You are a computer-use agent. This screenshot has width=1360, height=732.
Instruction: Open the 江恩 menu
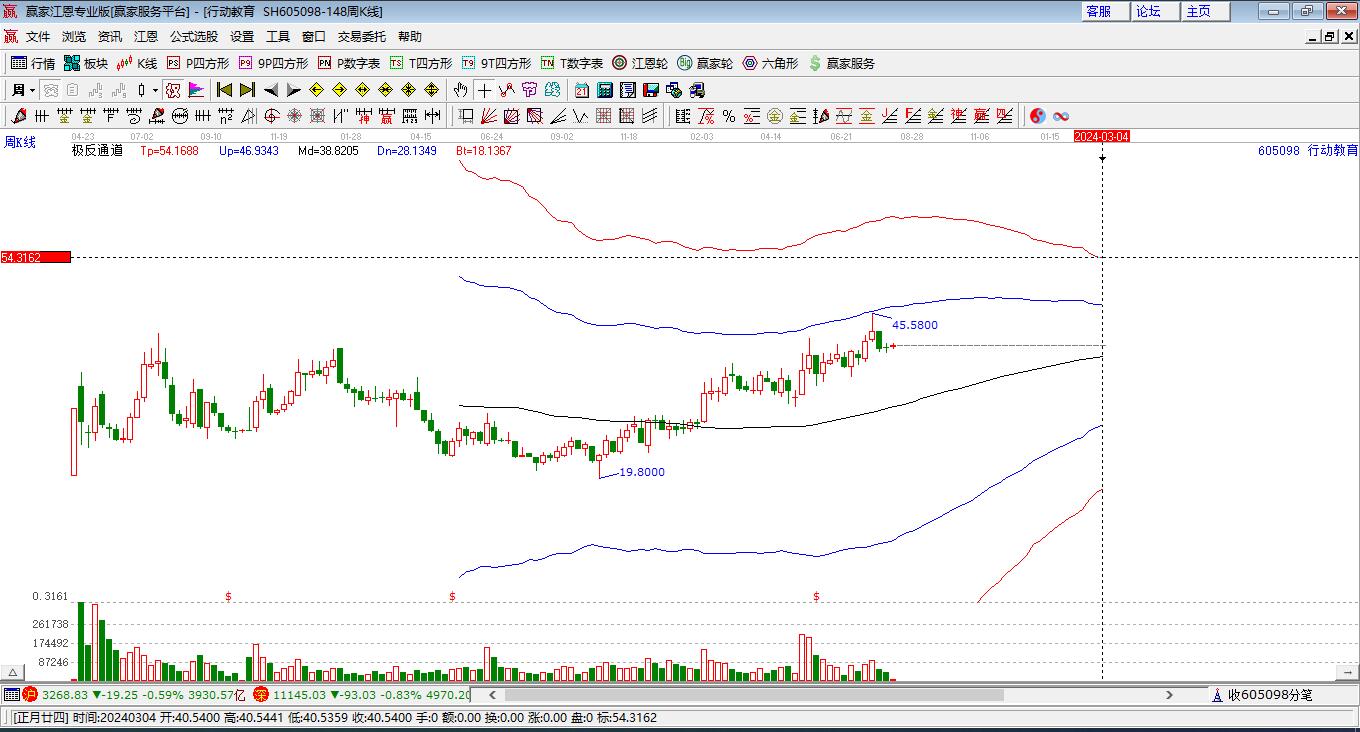[x=146, y=36]
